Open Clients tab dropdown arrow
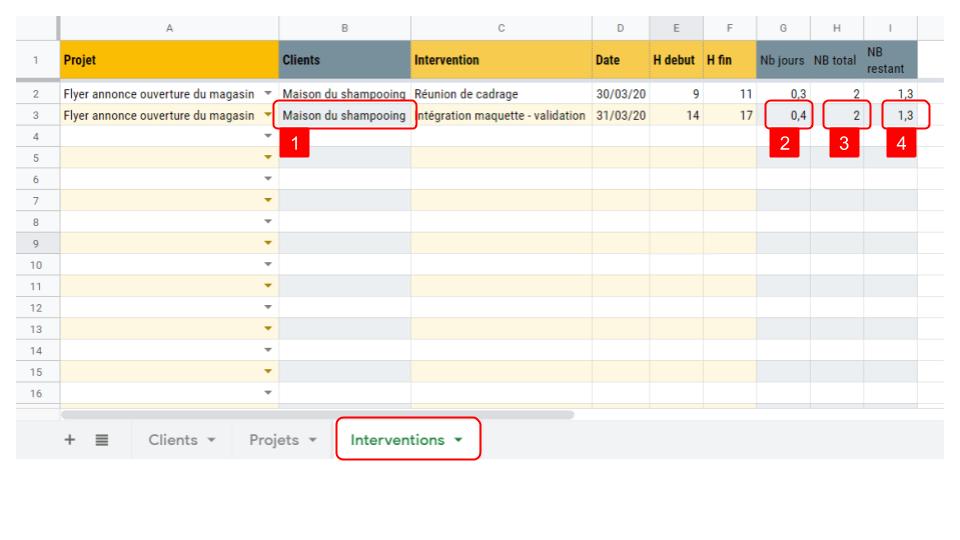This screenshot has width=960, height=540. click(x=211, y=440)
